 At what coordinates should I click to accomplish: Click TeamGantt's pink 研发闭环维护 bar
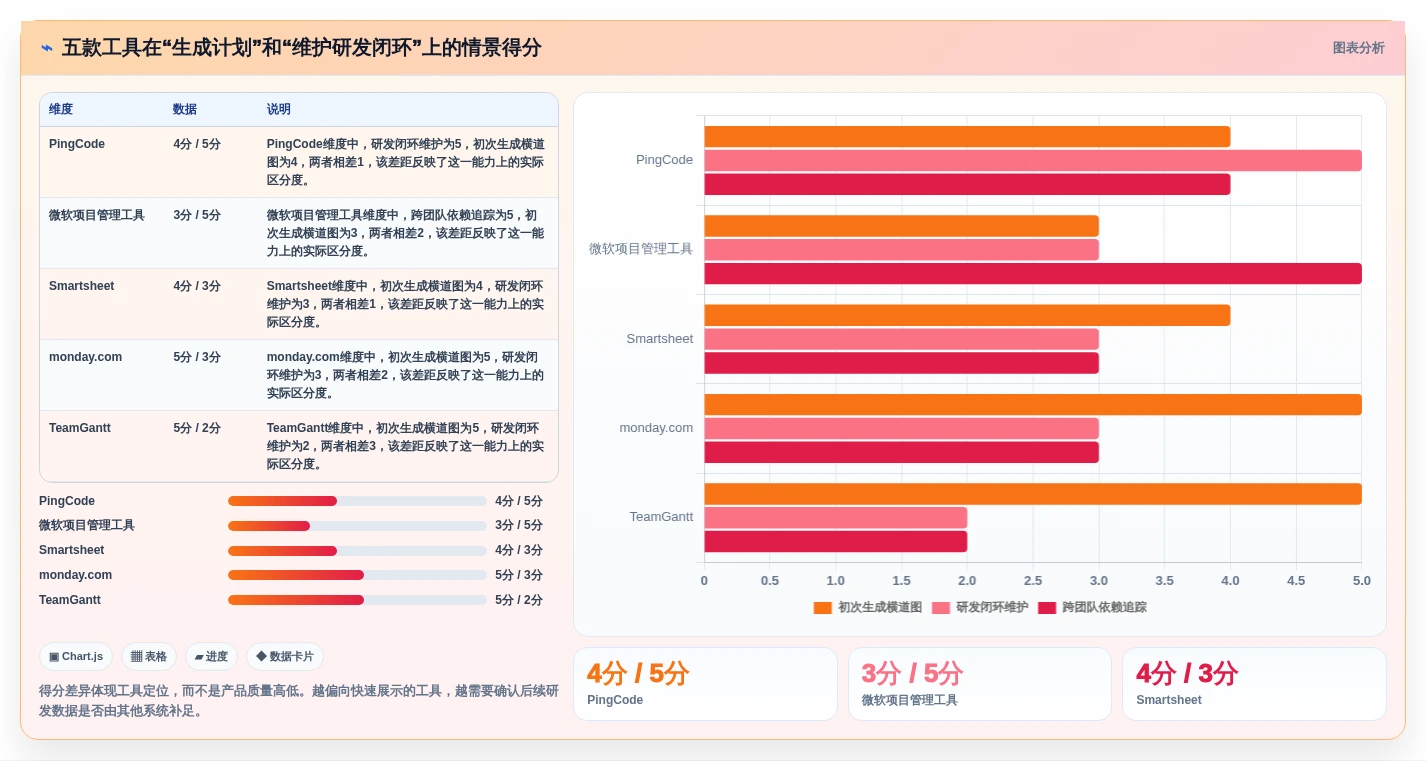click(x=836, y=517)
